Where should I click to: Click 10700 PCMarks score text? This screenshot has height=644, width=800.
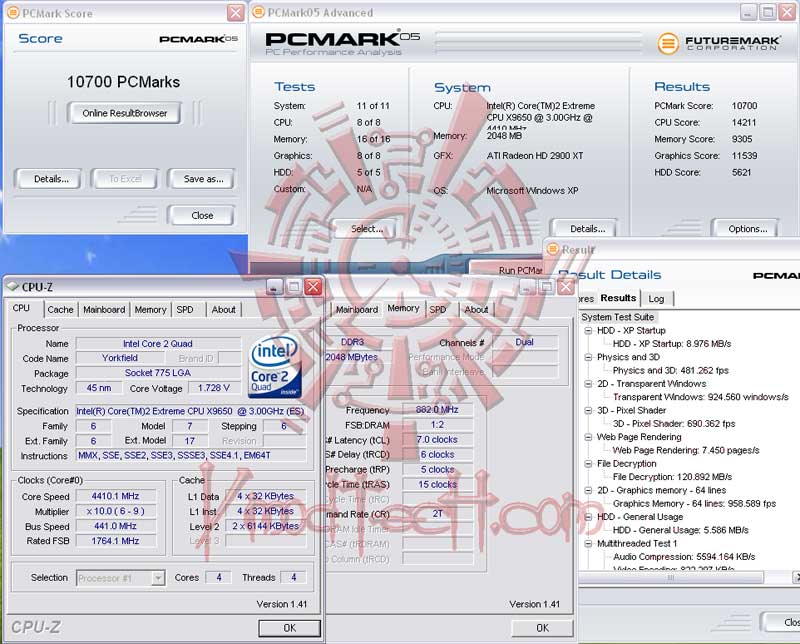click(x=123, y=82)
